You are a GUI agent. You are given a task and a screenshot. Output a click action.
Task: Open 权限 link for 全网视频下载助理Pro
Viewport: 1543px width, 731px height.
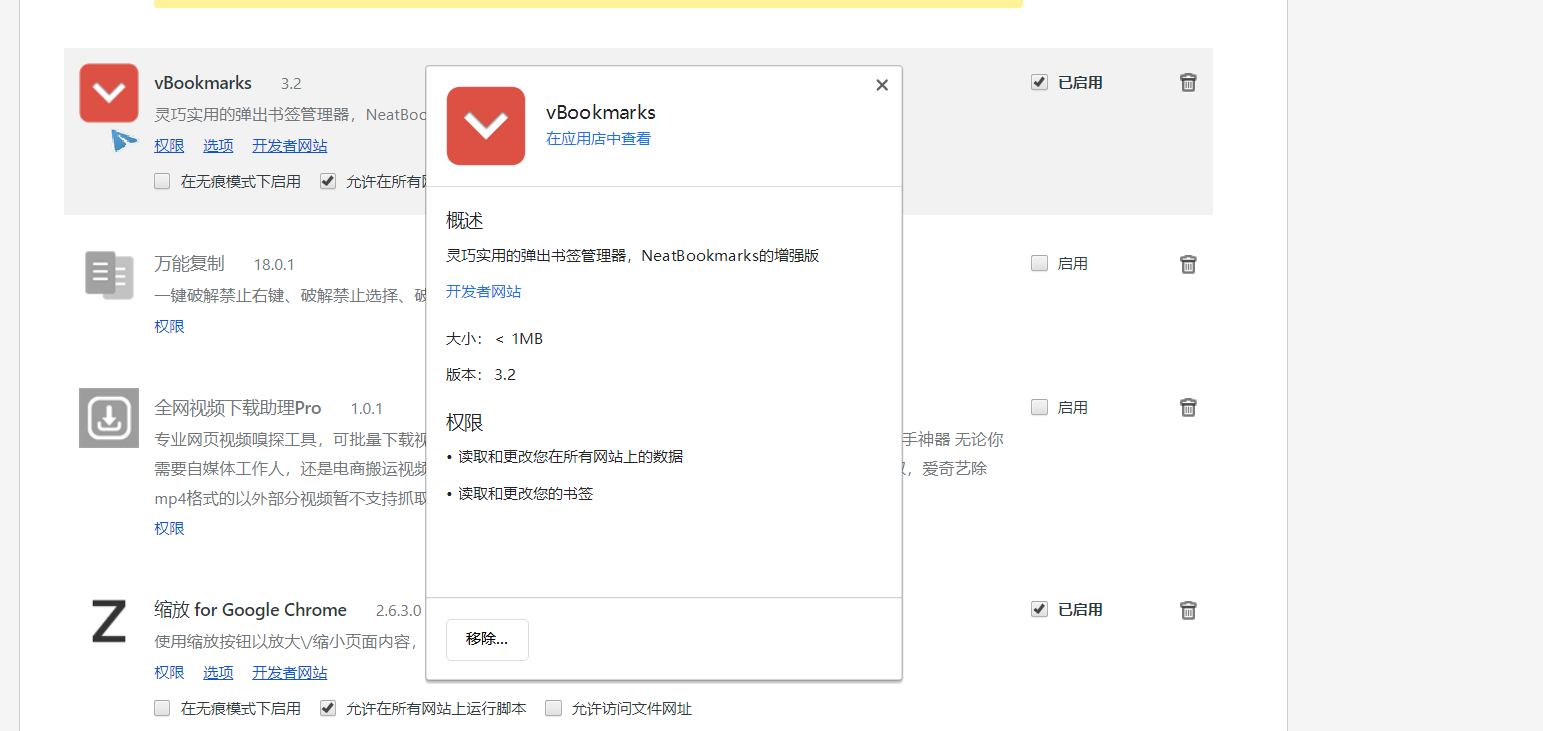tap(169, 528)
